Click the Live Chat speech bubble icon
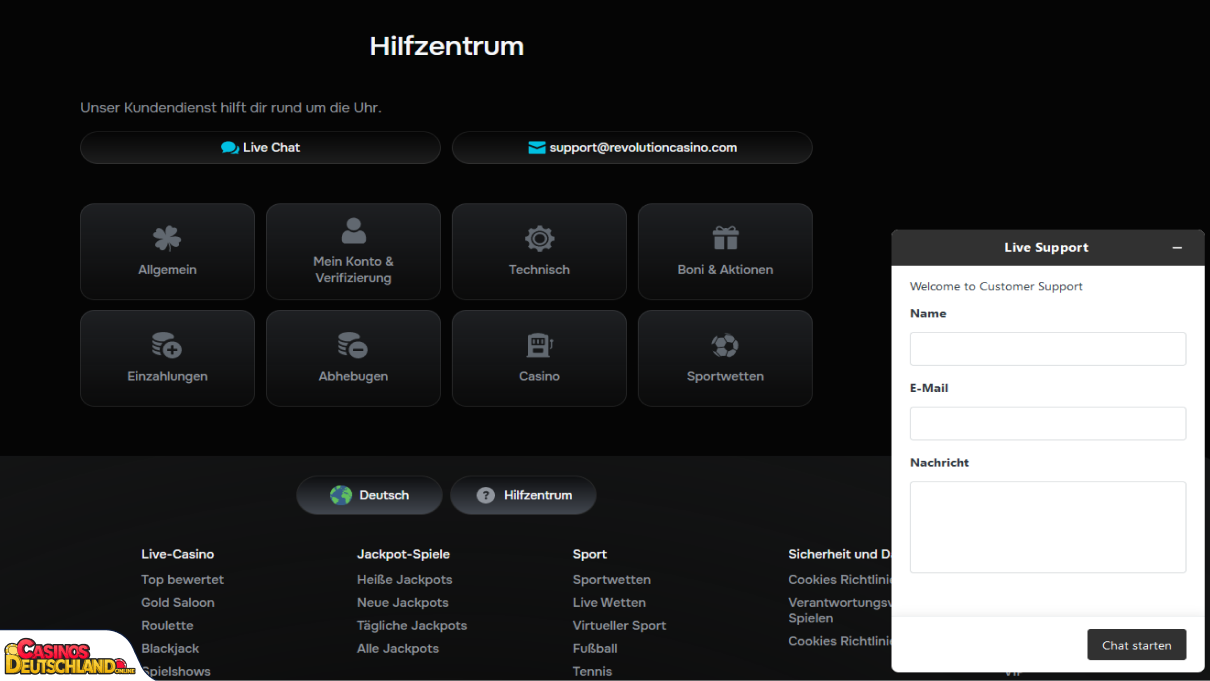Image resolution: width=1210 pixels, height=681 pixels. pyautogui.click(x=230, y=148)
